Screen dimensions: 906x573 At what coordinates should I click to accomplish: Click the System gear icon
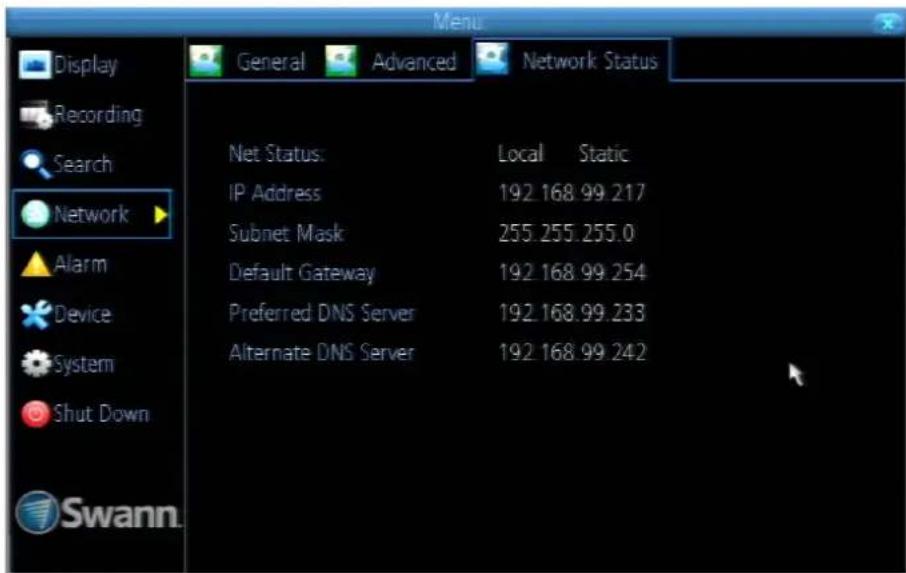(x=36, y=364)
